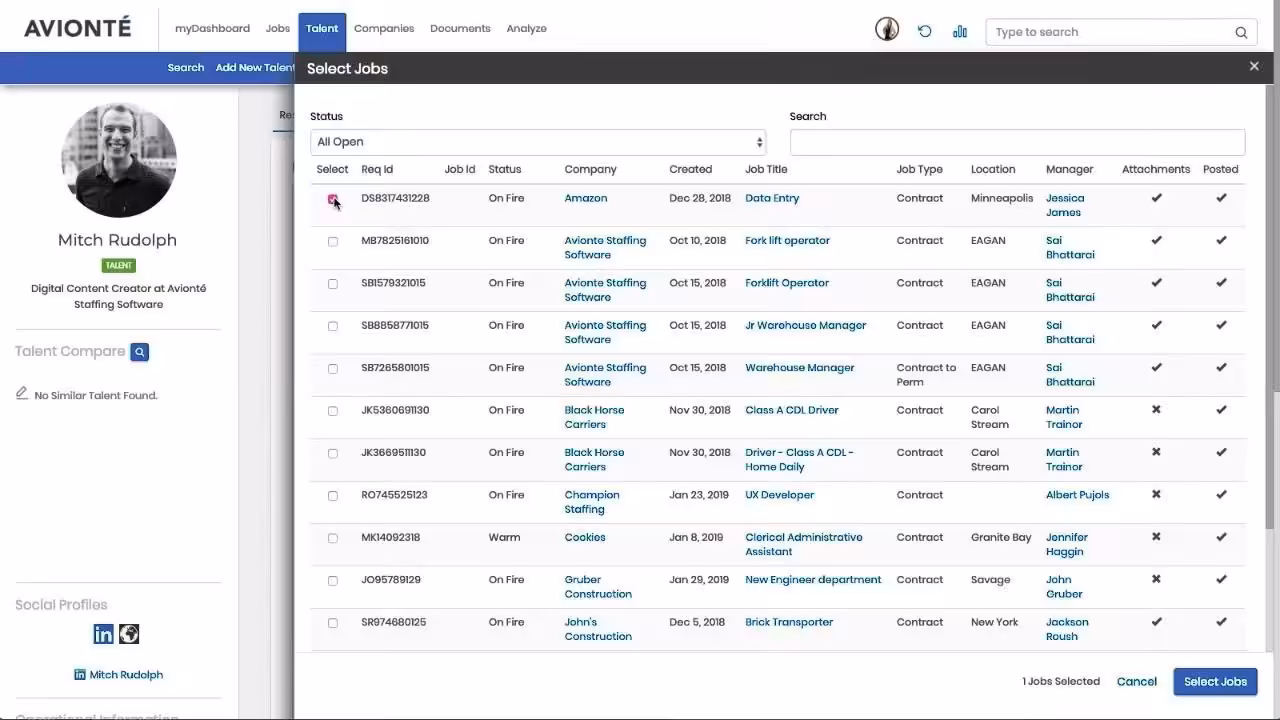Open the Documents menu
The height and width of the screenshot is (720, 1280).
coord(460,28)
